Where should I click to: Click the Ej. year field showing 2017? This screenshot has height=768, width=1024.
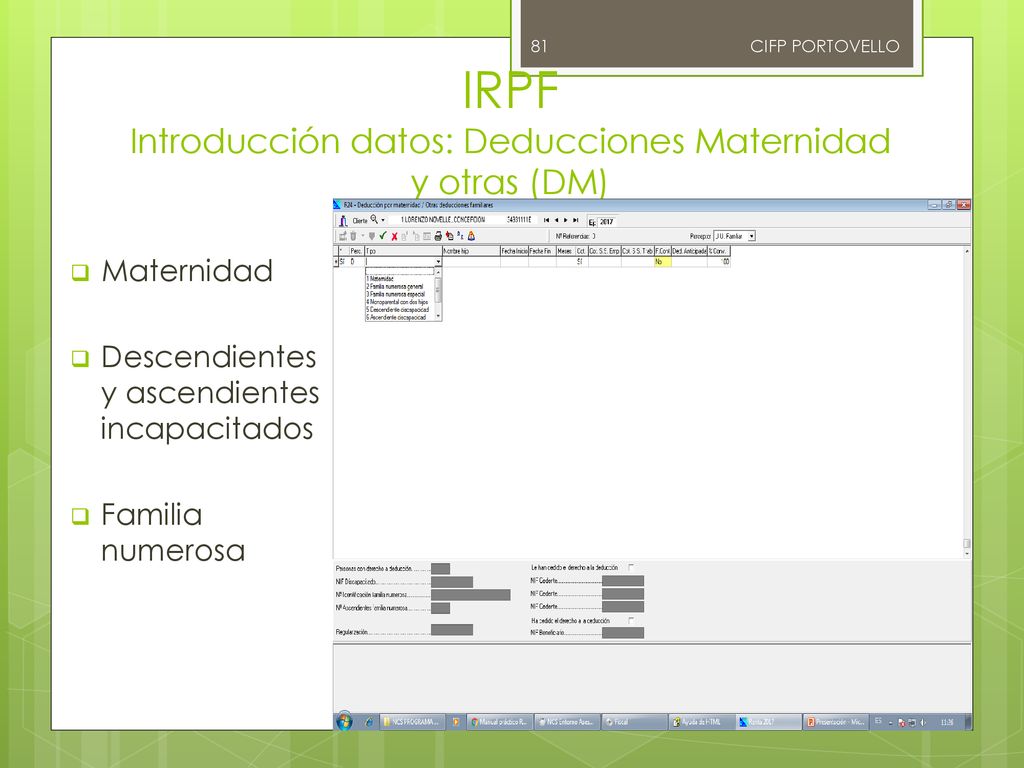[607, 222]
